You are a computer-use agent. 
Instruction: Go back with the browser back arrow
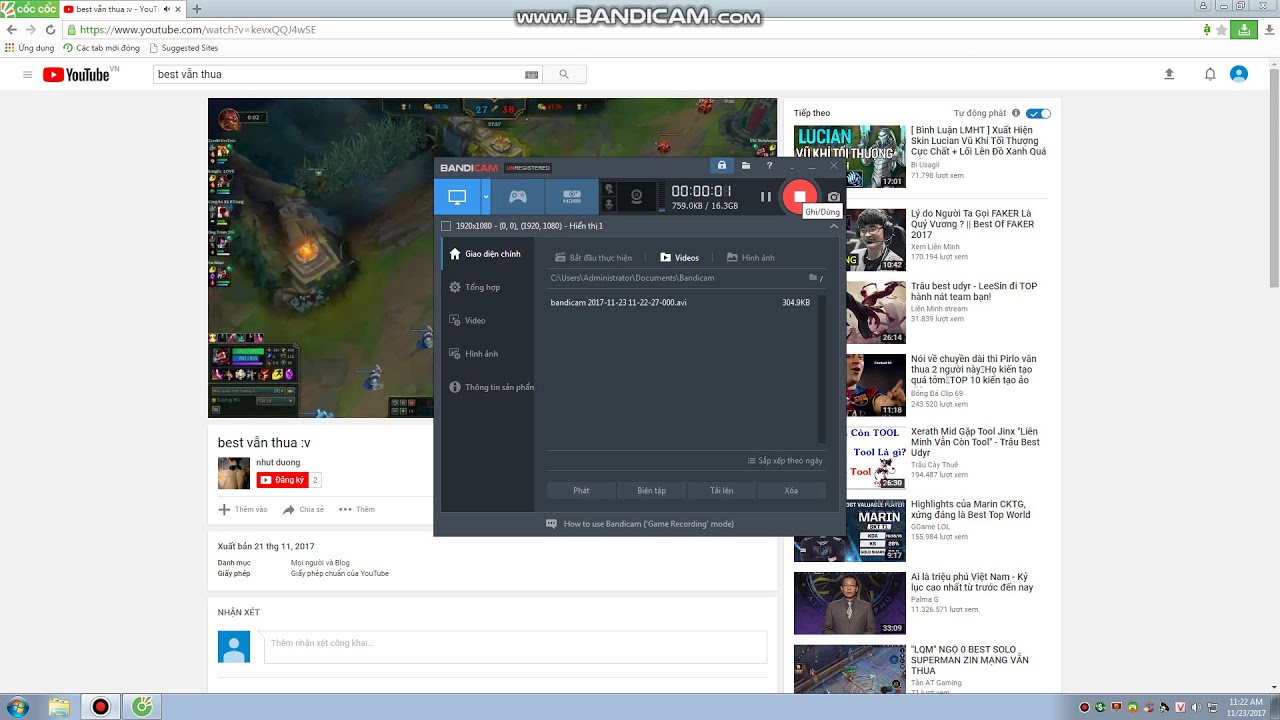12,30
